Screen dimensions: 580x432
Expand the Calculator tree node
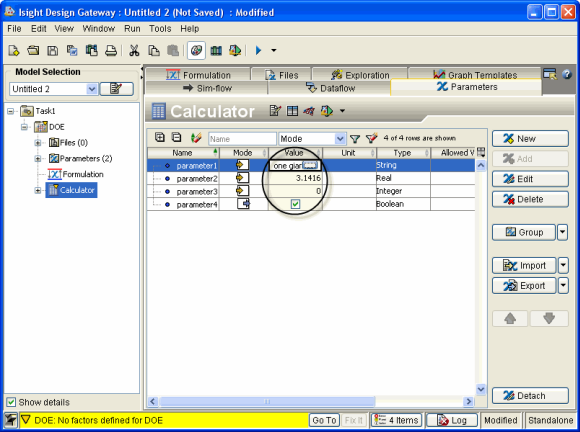pyautogui.click(x=38, y=190)
